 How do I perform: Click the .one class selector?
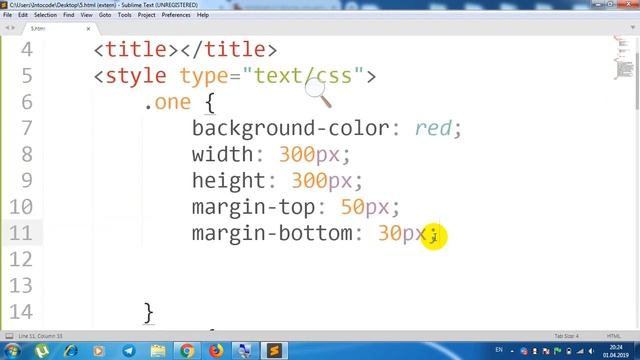tap(167, 102)
